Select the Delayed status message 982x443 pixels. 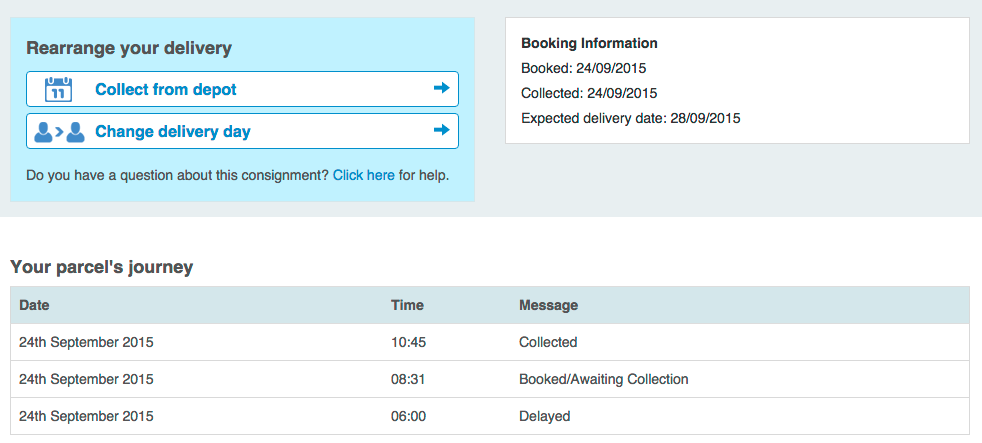pyautogui.click(x=544, y=416)
